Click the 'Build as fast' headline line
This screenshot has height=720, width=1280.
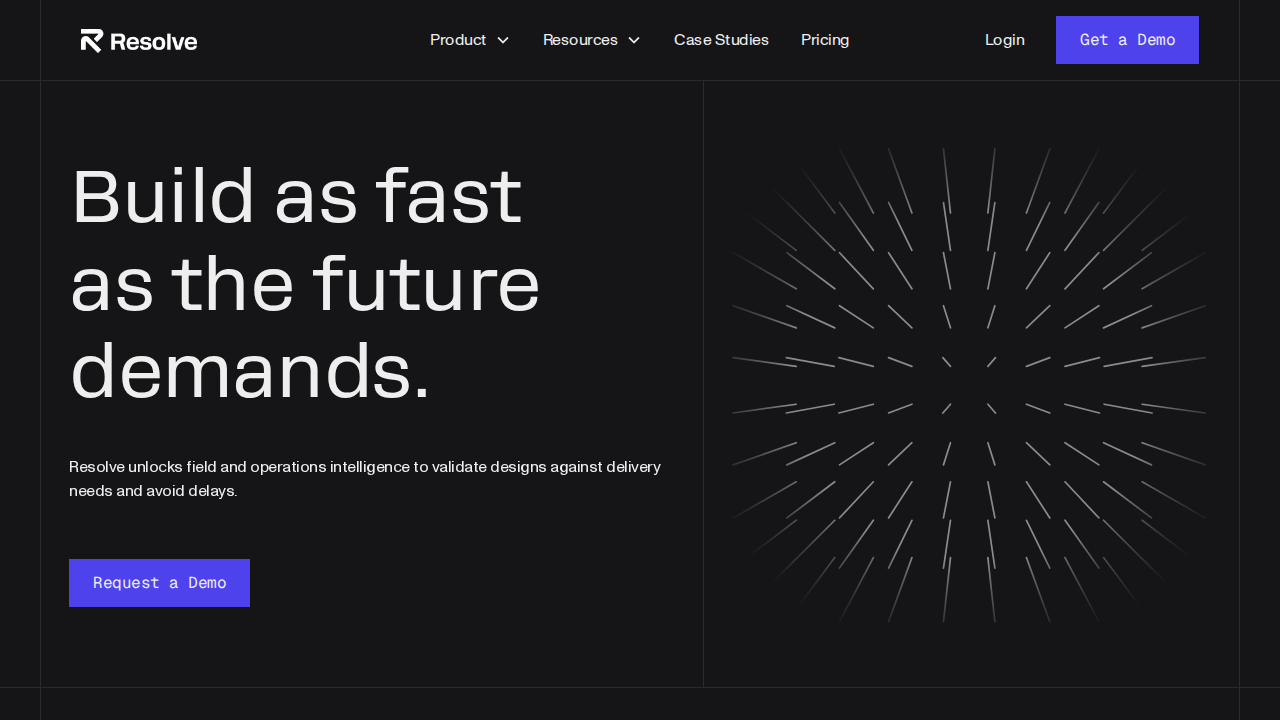(297, 197)
